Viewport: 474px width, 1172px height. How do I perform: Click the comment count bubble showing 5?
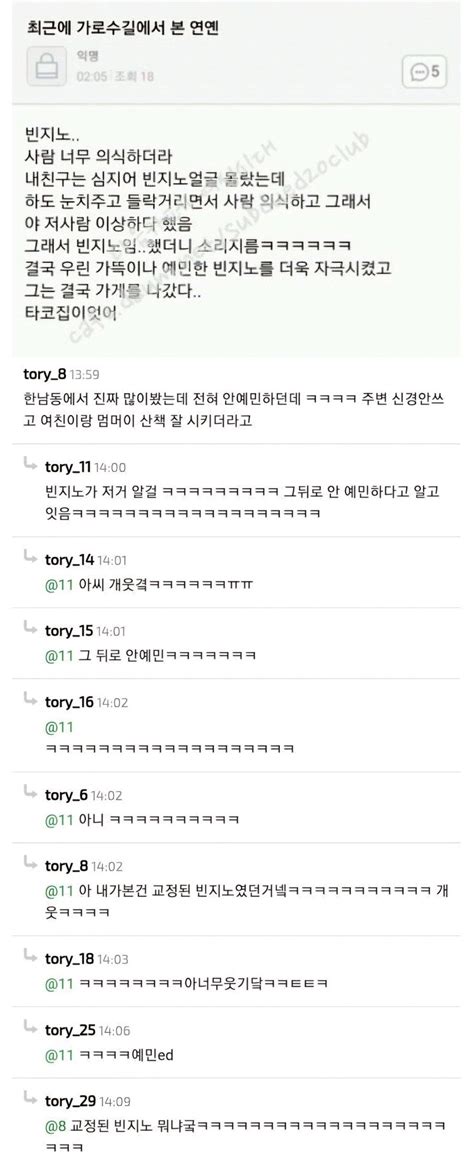click(424, 72)
